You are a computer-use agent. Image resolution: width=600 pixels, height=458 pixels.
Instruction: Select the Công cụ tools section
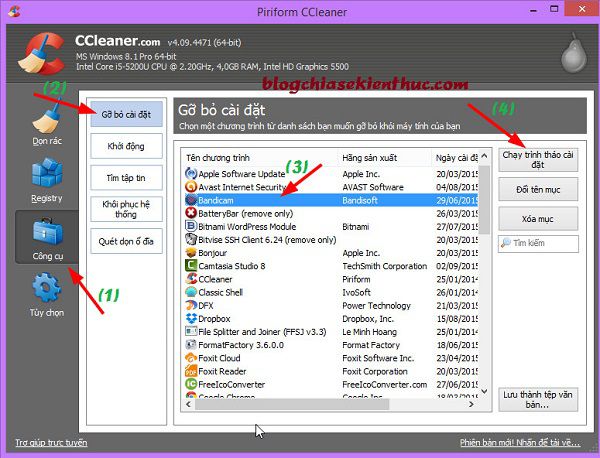click(x=47, y=237)
